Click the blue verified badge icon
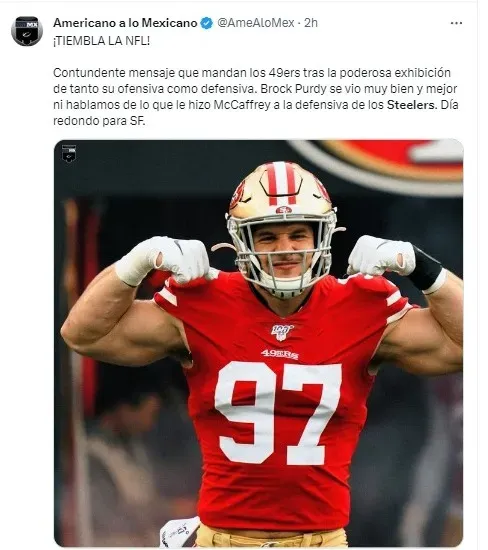 [x=207, y=23]
